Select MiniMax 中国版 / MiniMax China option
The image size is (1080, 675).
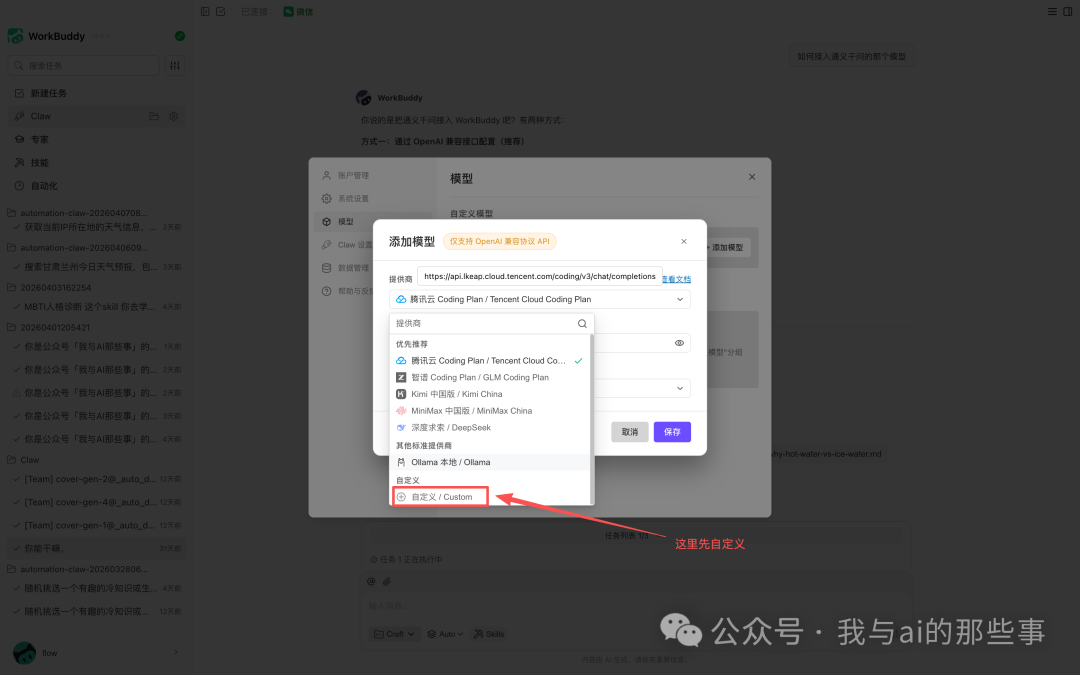click(x=490, y=411)
